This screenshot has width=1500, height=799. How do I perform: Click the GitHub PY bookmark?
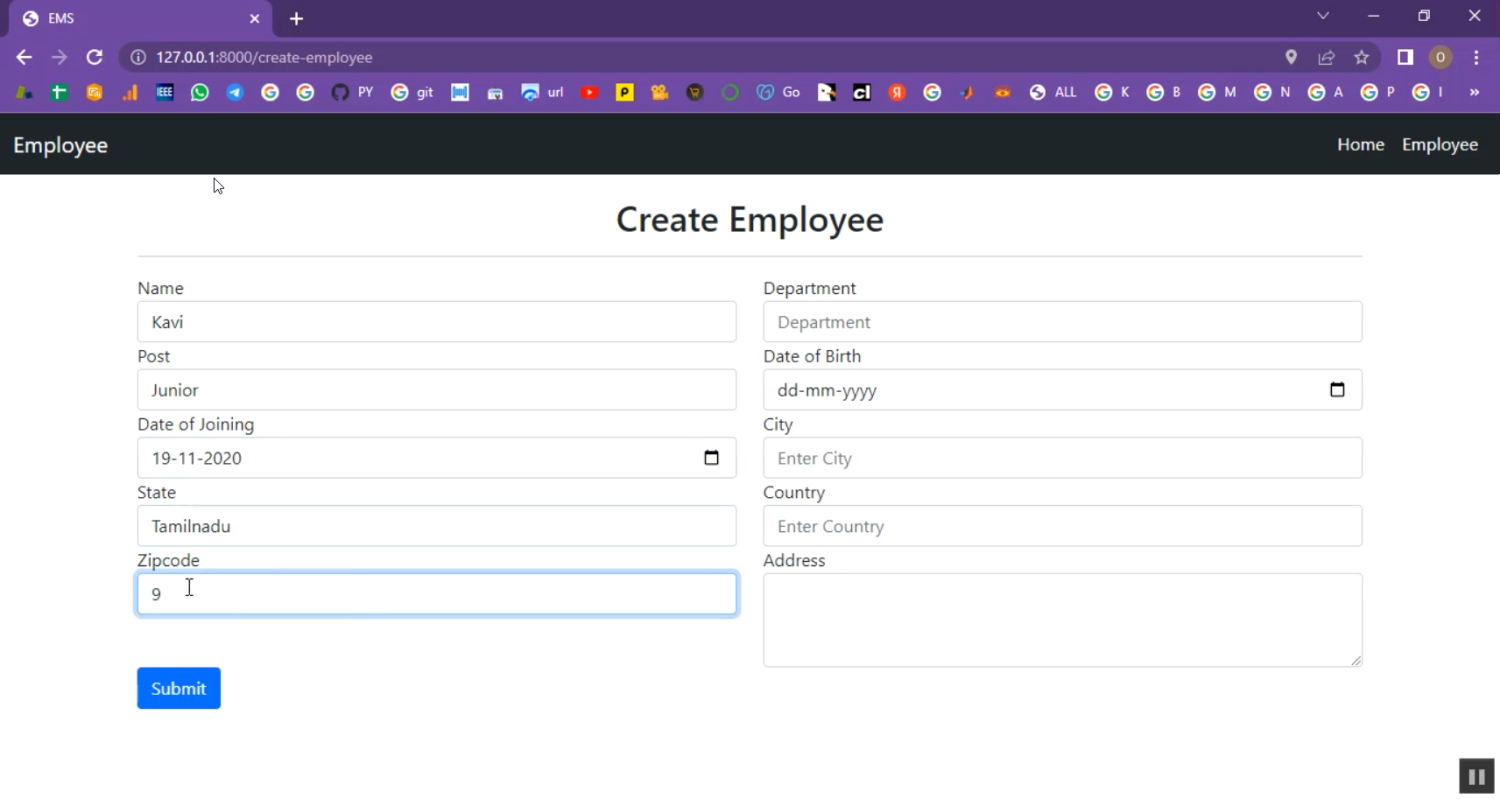click(x=351, y=92)
